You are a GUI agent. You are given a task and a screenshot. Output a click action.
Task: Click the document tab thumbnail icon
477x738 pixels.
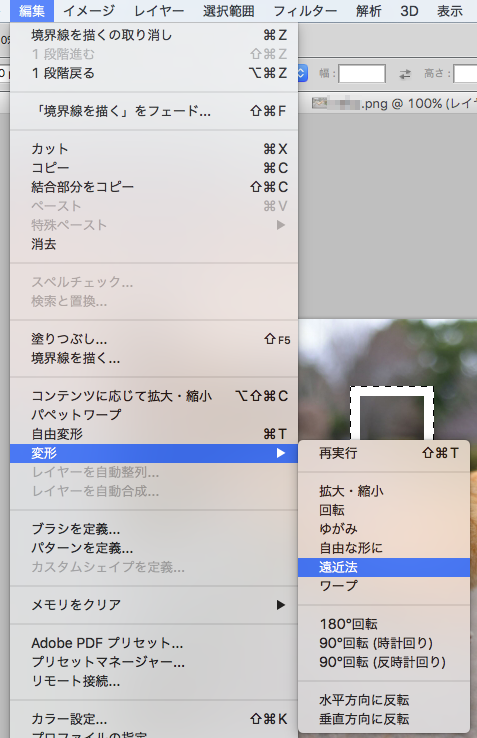coord(320,103)
